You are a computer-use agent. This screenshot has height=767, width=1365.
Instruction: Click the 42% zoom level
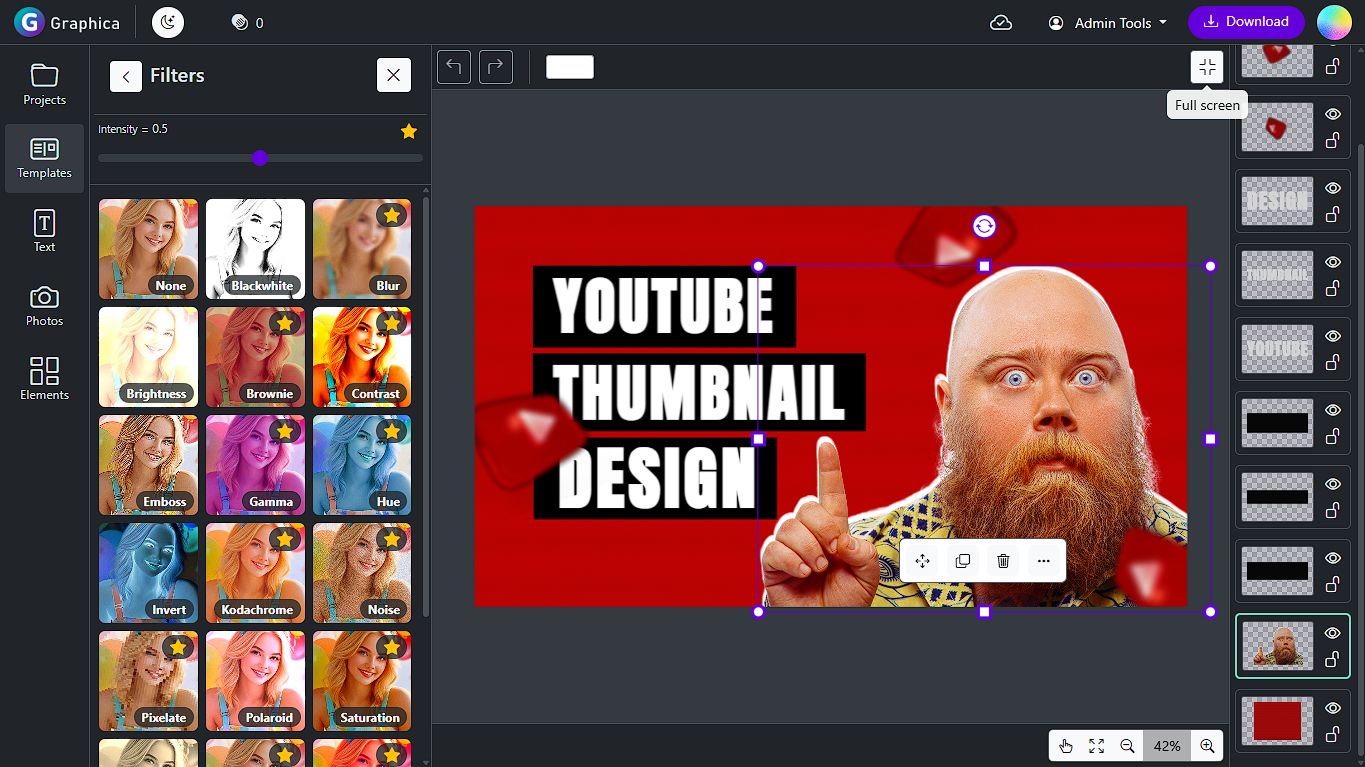1167,746
